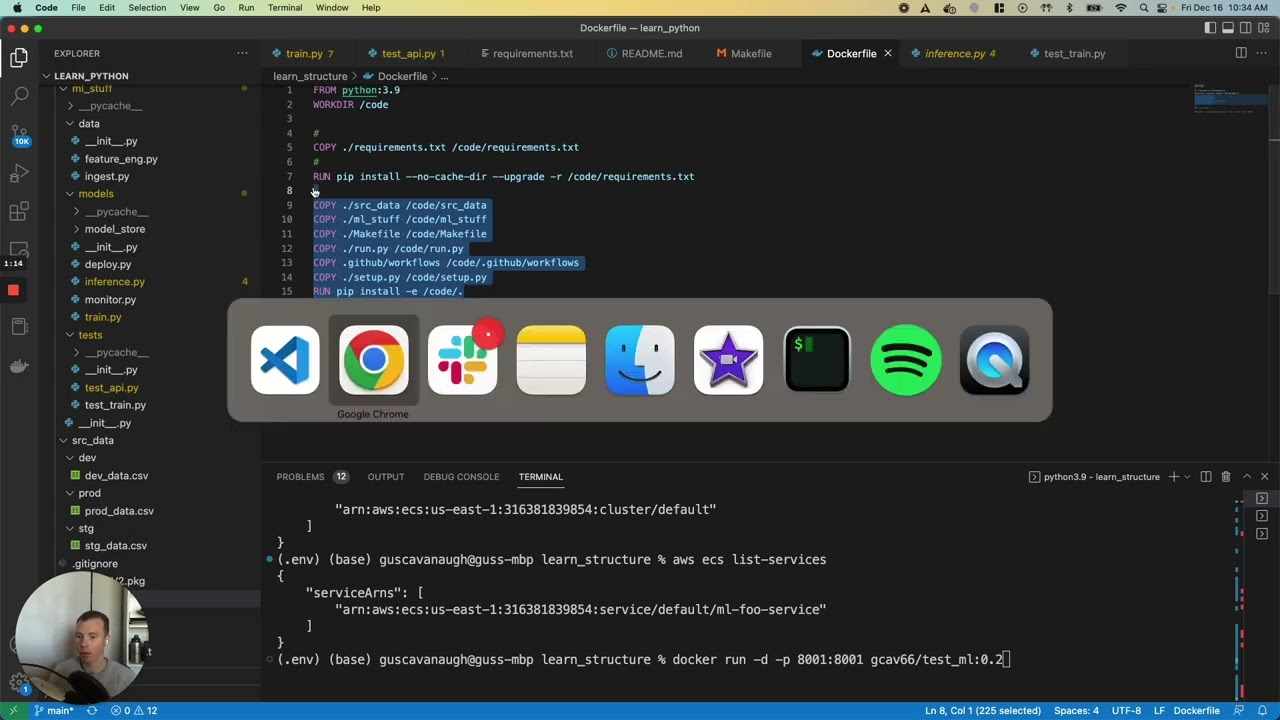
Task: Expand __pycache__ folder under models
Action: click(x=116, y=212)
